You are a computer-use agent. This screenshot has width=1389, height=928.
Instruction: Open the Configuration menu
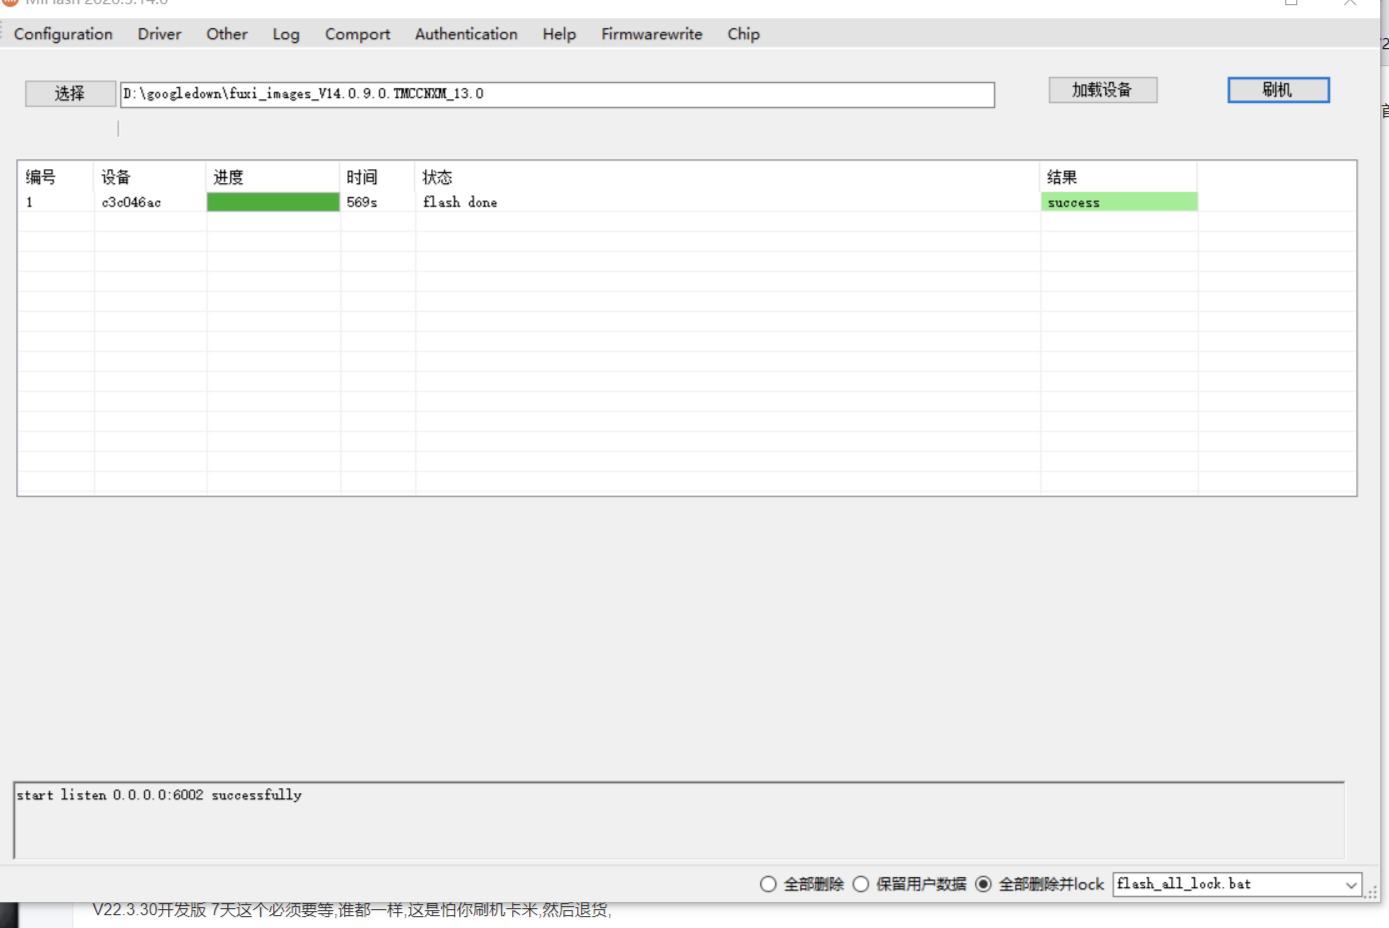click(63, 34)
